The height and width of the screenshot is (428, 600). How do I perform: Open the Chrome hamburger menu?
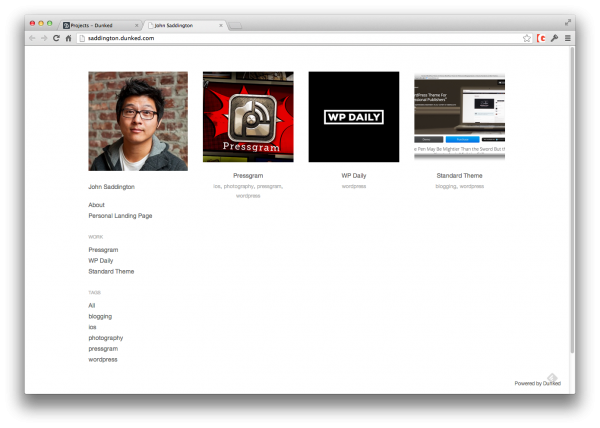click(568, 38)
